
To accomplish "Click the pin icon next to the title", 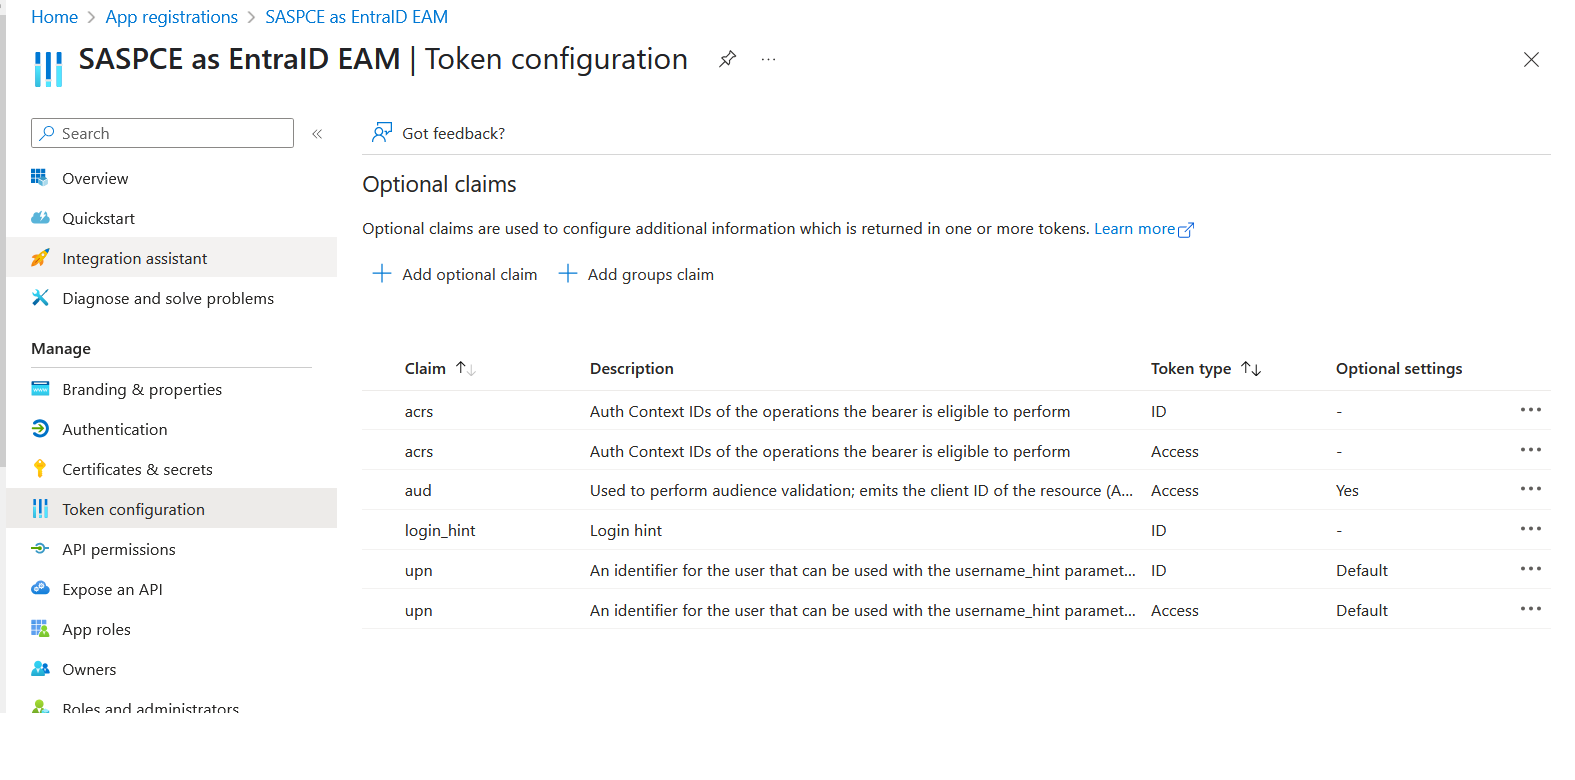I will point(727,59).
